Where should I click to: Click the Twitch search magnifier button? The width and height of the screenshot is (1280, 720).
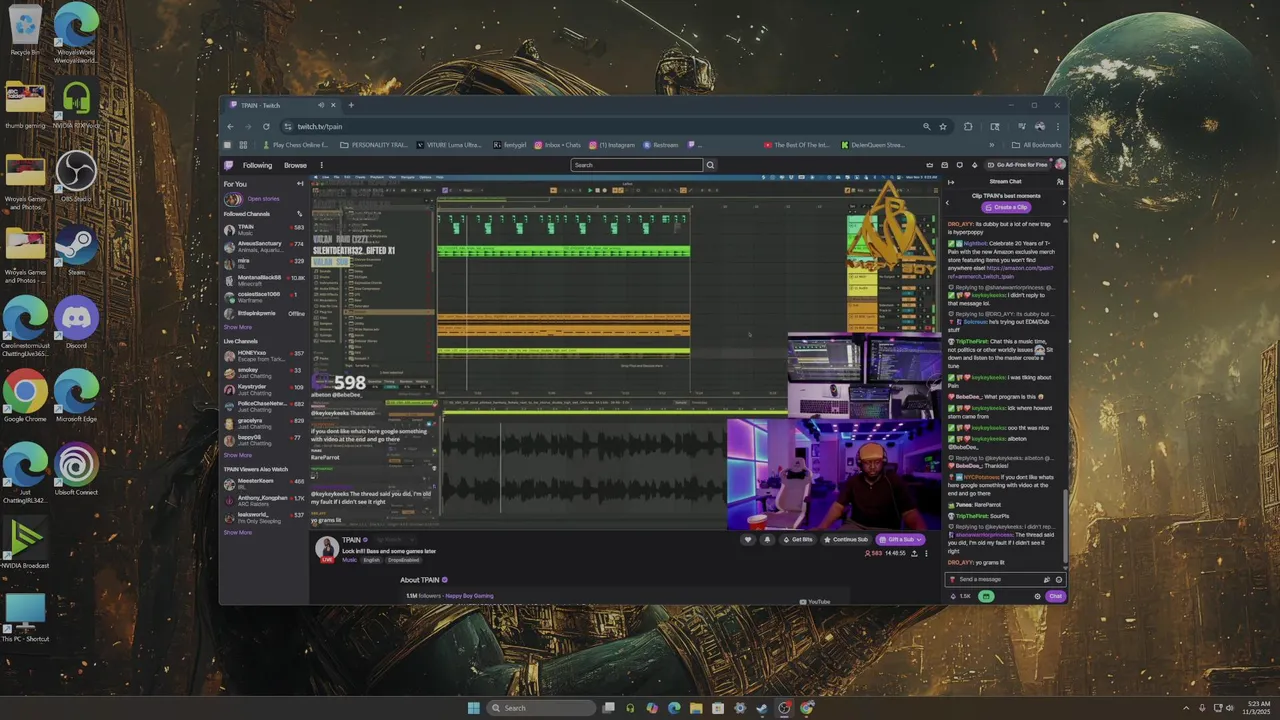pos(710,165)
